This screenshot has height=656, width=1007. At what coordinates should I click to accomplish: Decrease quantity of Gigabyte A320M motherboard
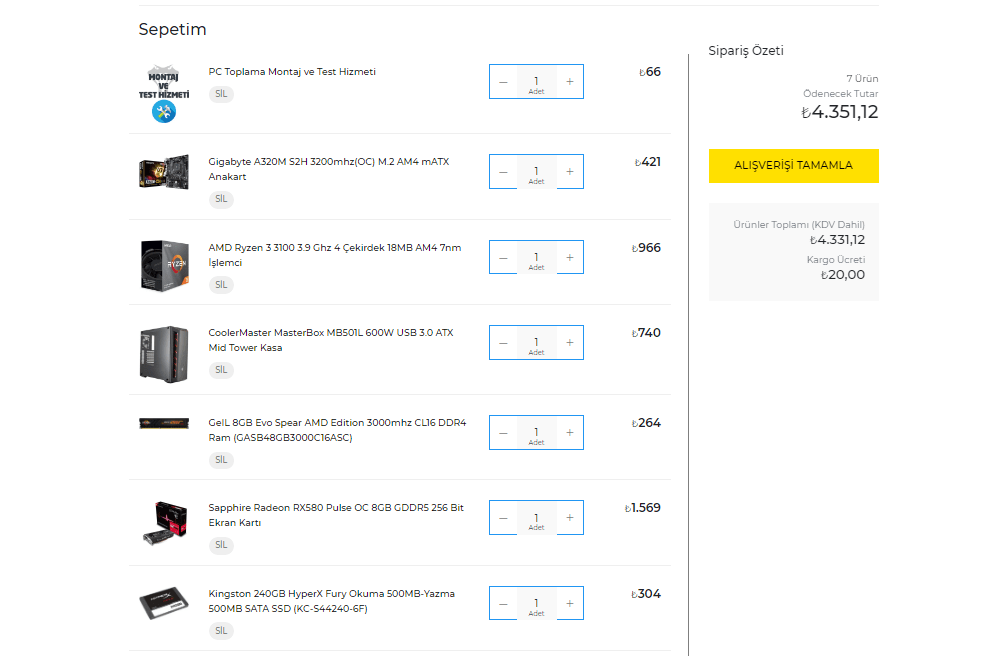pyautogui.click(x=503, y=172)
